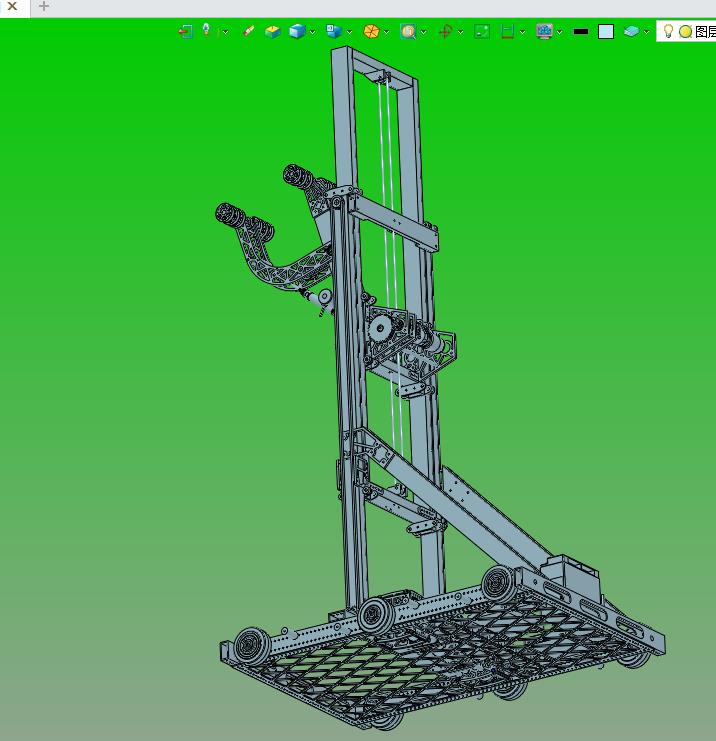Open the measure tool dropdown arrow
The height and width of the screenshot is (741, 716).
tap(522, 32)
